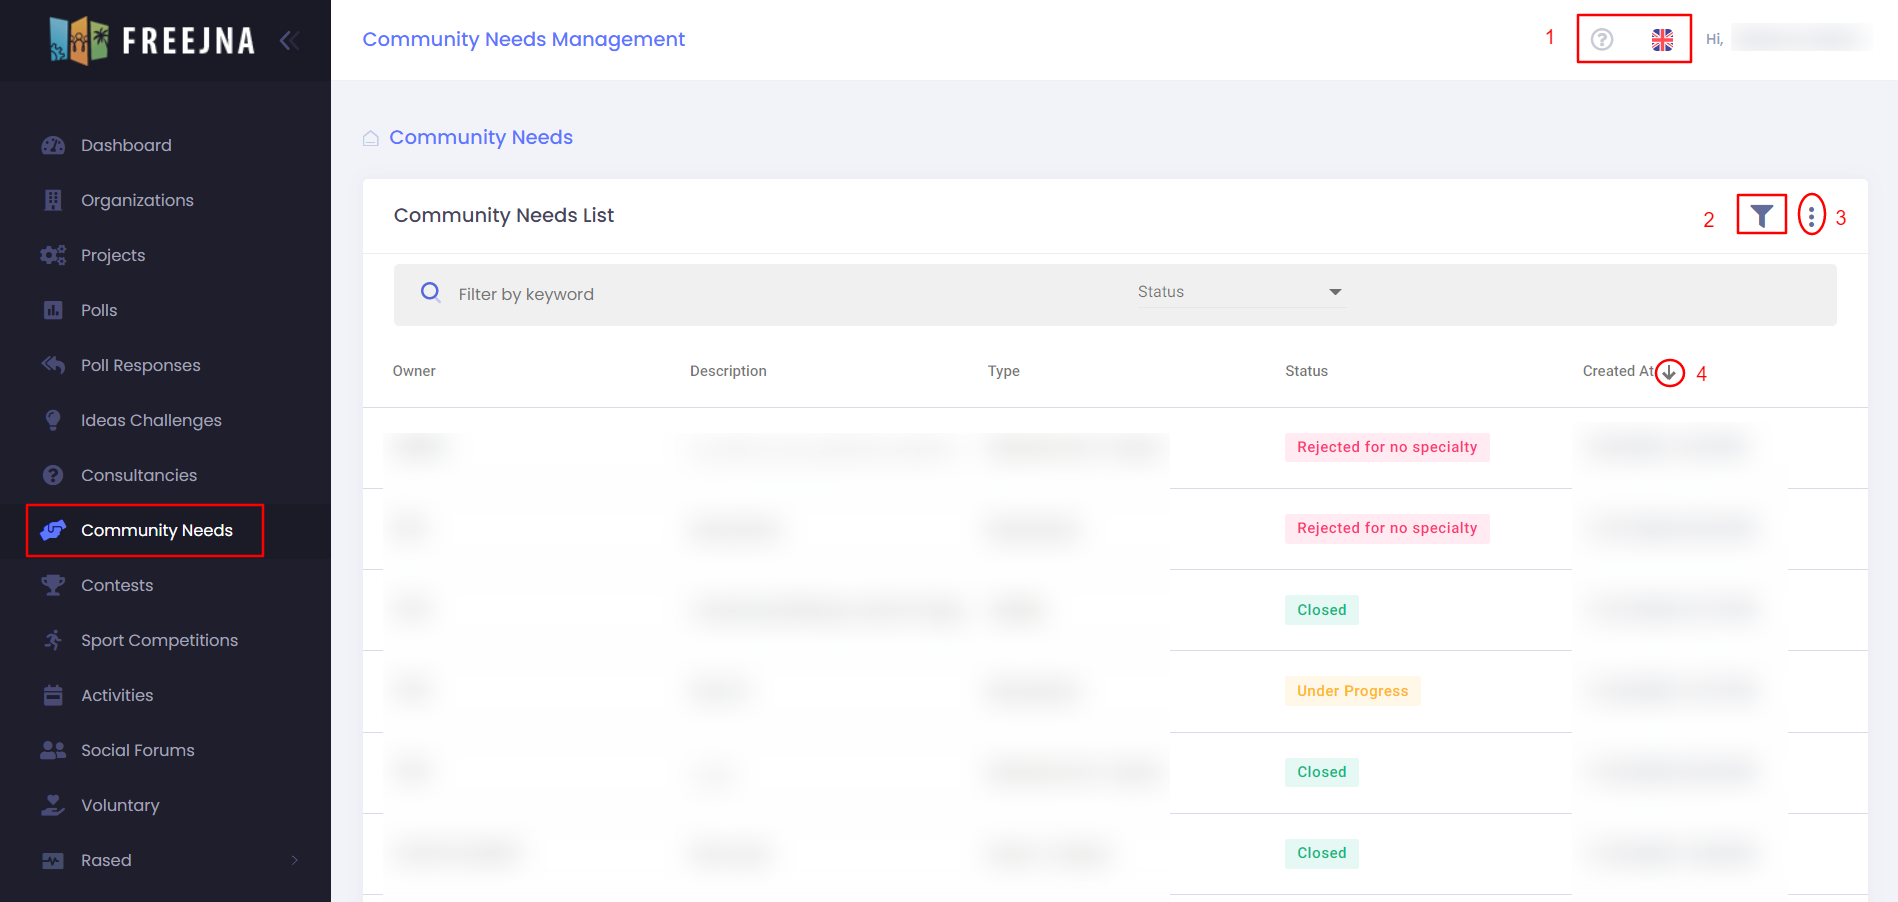1898x902 pixels.
Task: Click the first Rejected for no specialty badge
Action: [x=1386, y=447]
